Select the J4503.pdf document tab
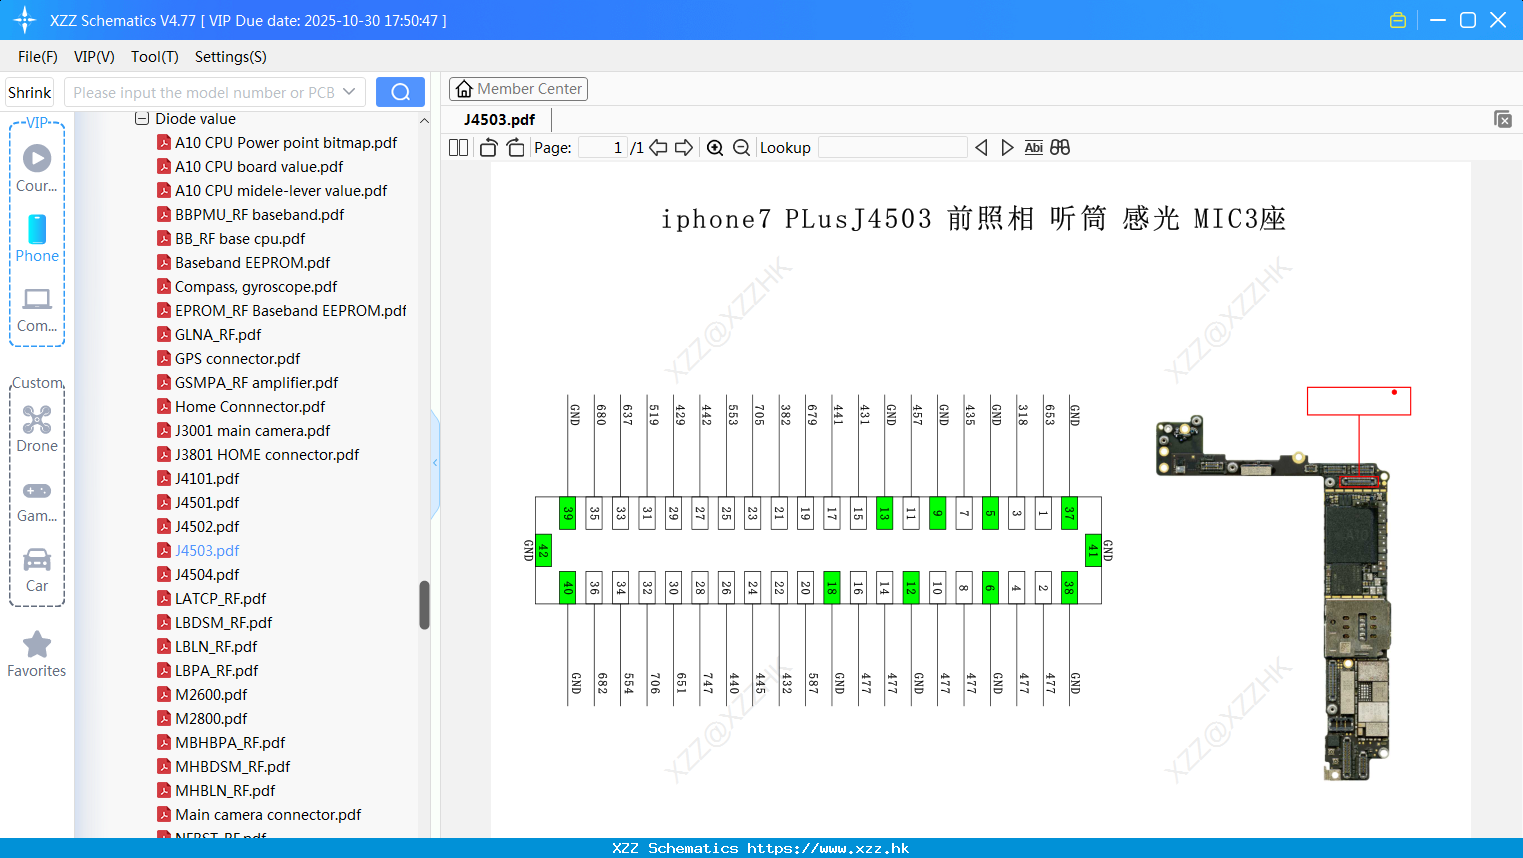1523x858 pixels. [x=500, y=120]
